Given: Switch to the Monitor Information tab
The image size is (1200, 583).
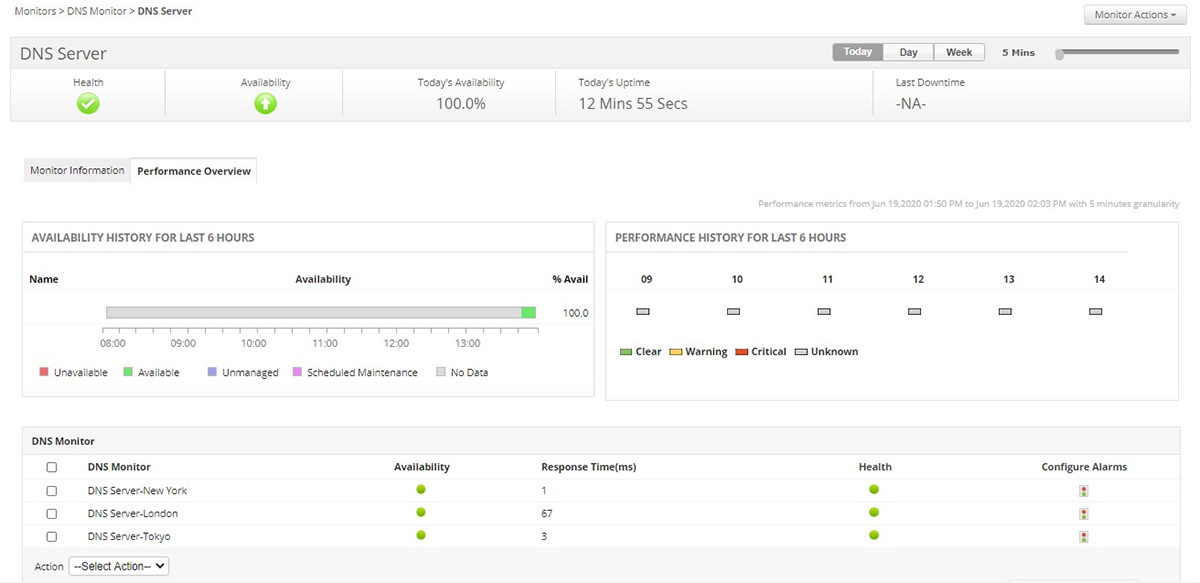Looking at the screenshot, I should click(77, 170).
